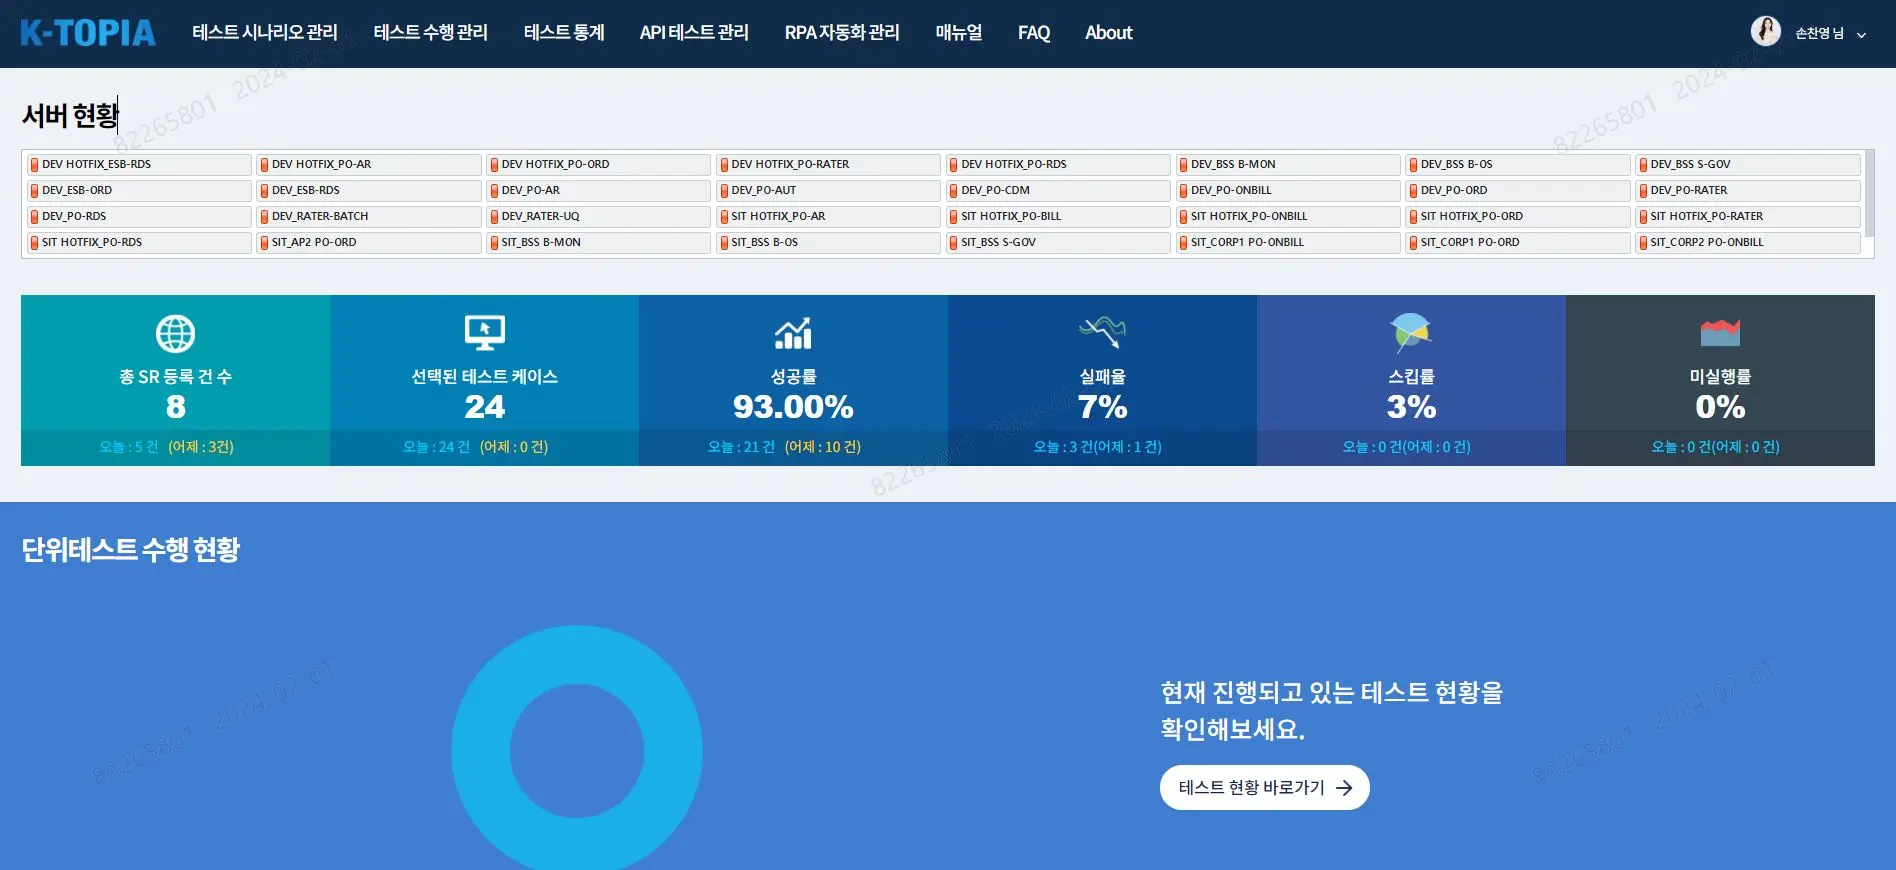Open the 테스트 수행 관리 menu
Screen dimensions: 1896x870
click(430, 33)
